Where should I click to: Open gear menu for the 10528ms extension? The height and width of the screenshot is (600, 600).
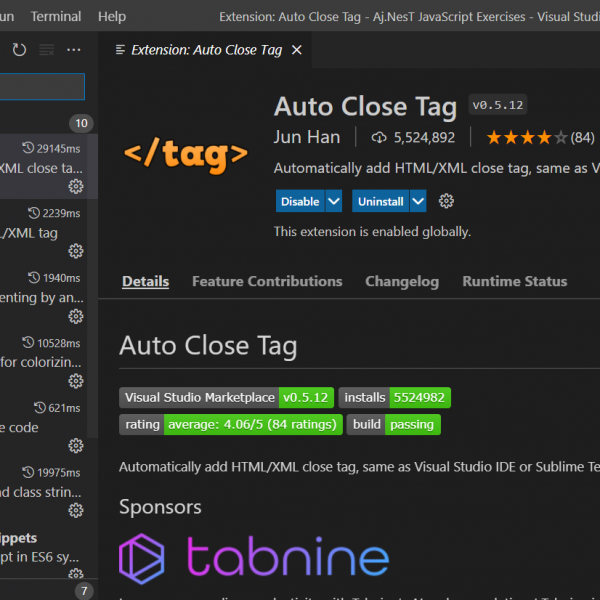(x=76, y=381)
